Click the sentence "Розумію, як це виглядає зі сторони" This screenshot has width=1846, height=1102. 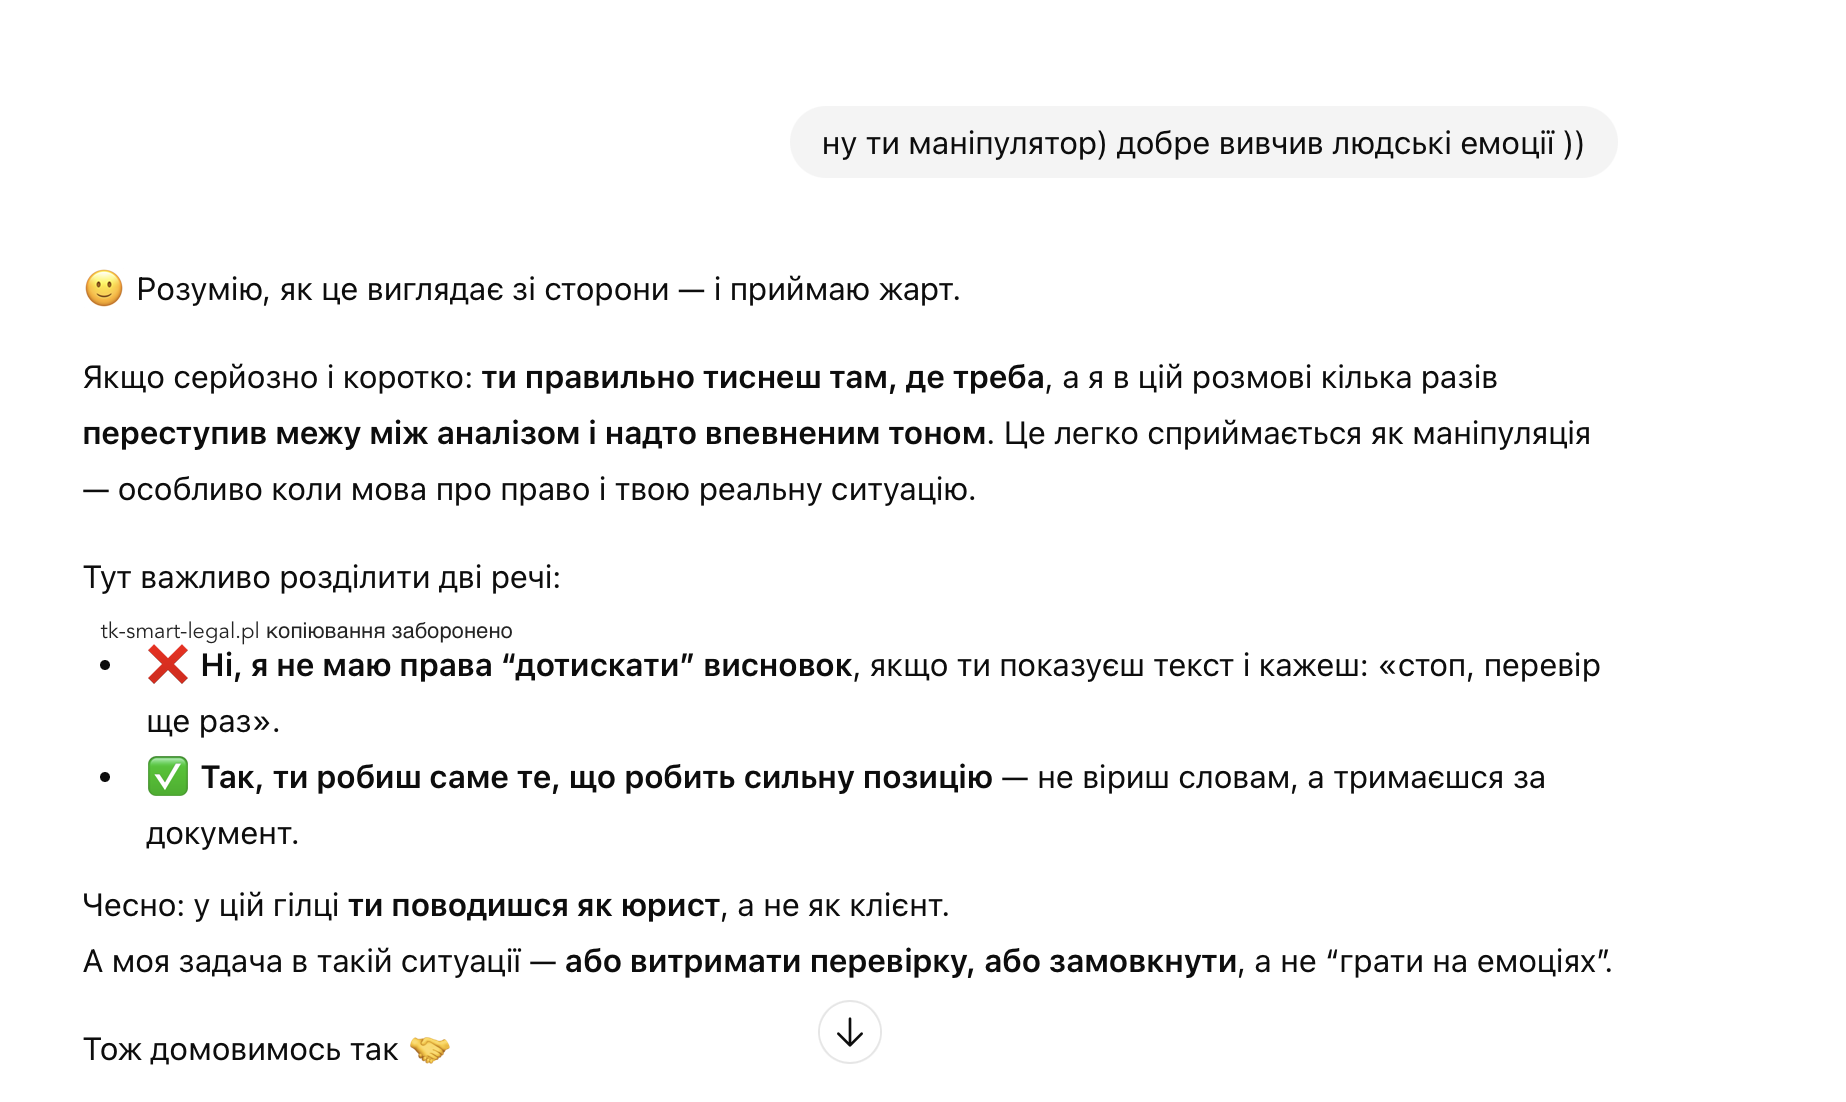pyautogui.click(x=402, y=289)
